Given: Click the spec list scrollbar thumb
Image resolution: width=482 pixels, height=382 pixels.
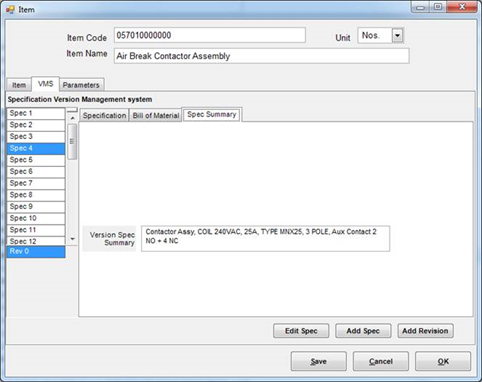Looking at the screenshot, I should [x=72, y=142].
